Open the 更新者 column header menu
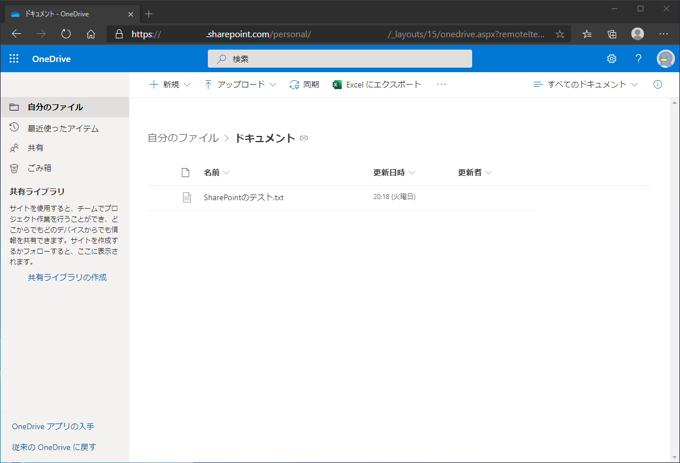Screen dimensions: 680x463 (475, 173)
